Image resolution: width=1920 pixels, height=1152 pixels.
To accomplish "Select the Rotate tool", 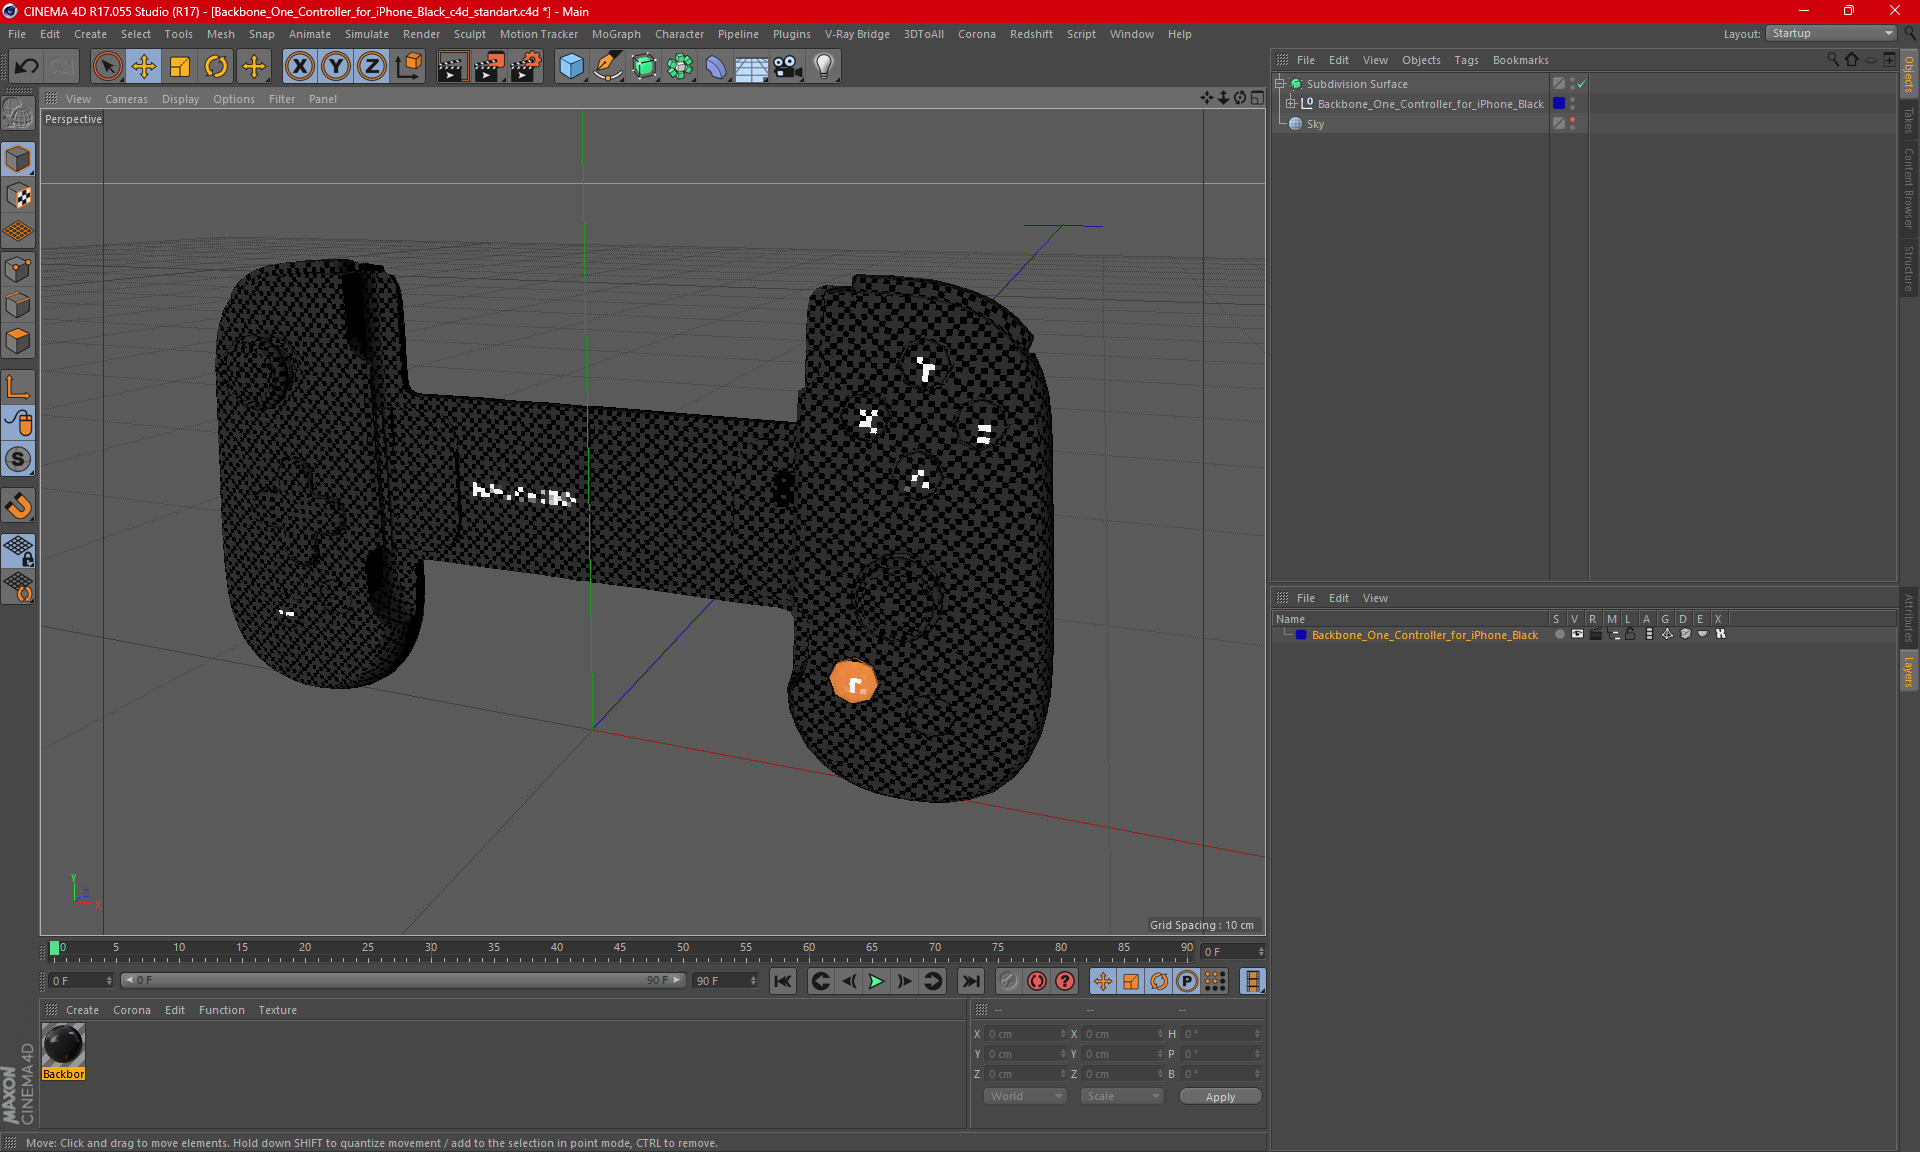I will tap(216, 67).
